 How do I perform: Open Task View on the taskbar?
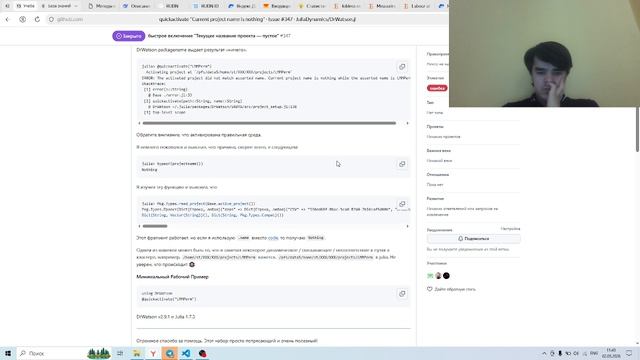[x=120, y=353]
